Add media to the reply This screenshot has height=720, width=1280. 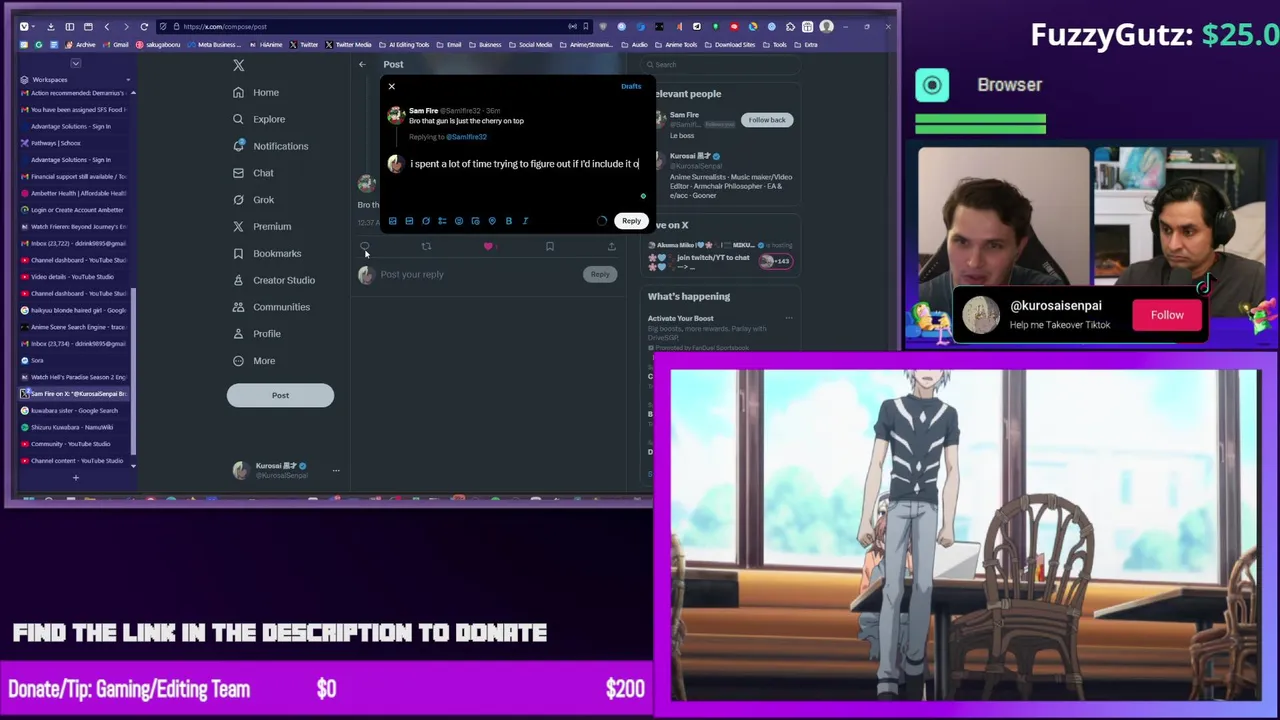(393, 221)
